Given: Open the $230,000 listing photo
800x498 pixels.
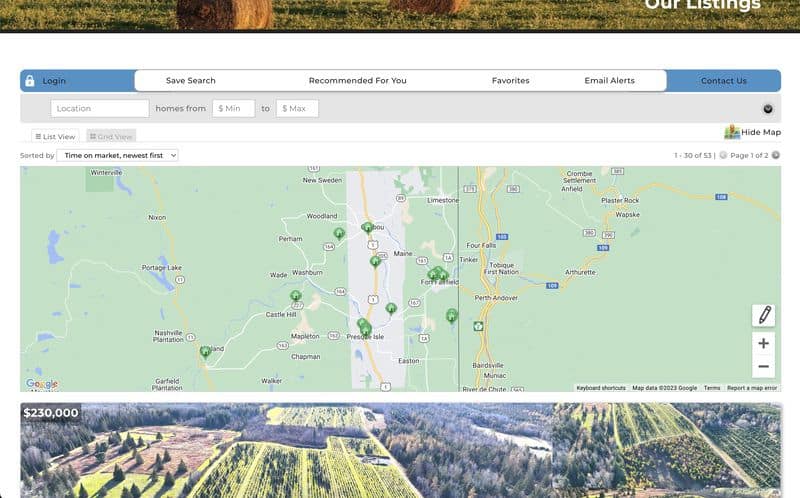Looking at the screenshot, I should pos(400,450).
